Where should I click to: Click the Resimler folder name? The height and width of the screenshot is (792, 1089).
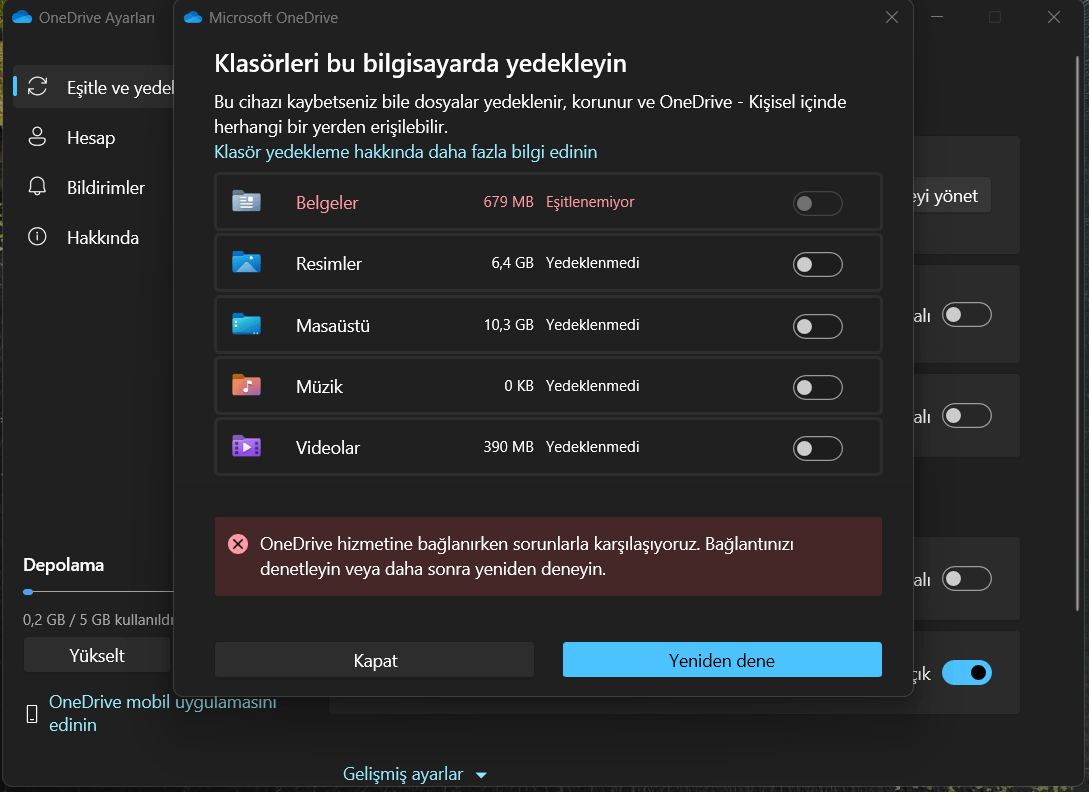click(x=329, y=263)
